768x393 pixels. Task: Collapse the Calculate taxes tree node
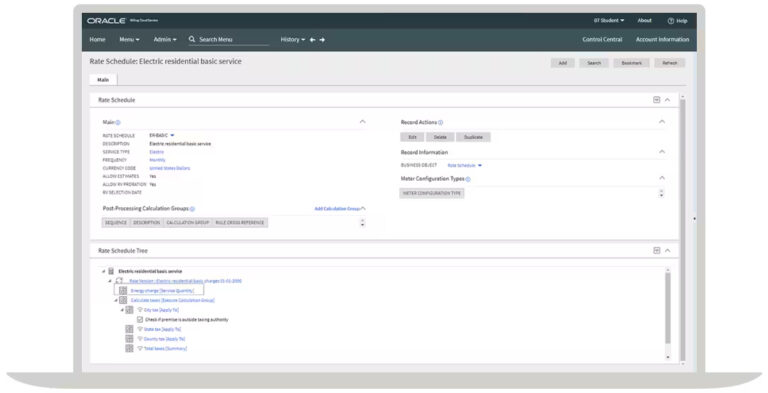coord(116,300)
